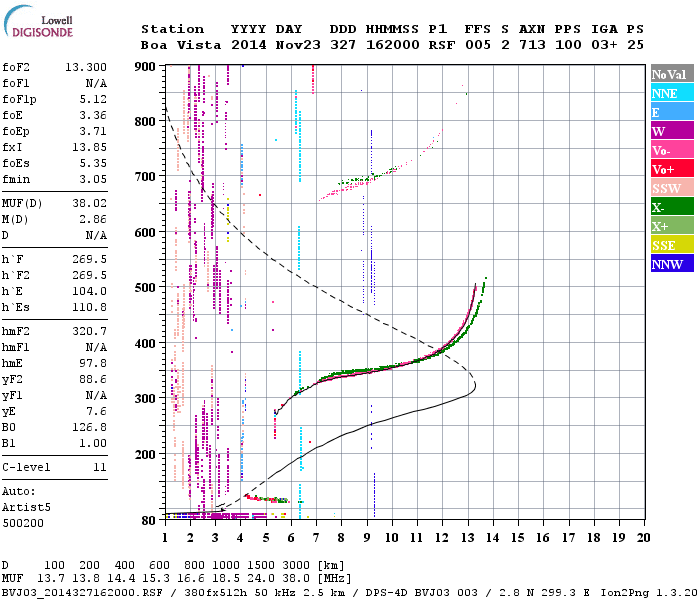The height and width of the screenshot is (600, 700).
Task: Click the M(D) value 2.86
Action: point(93,219)
